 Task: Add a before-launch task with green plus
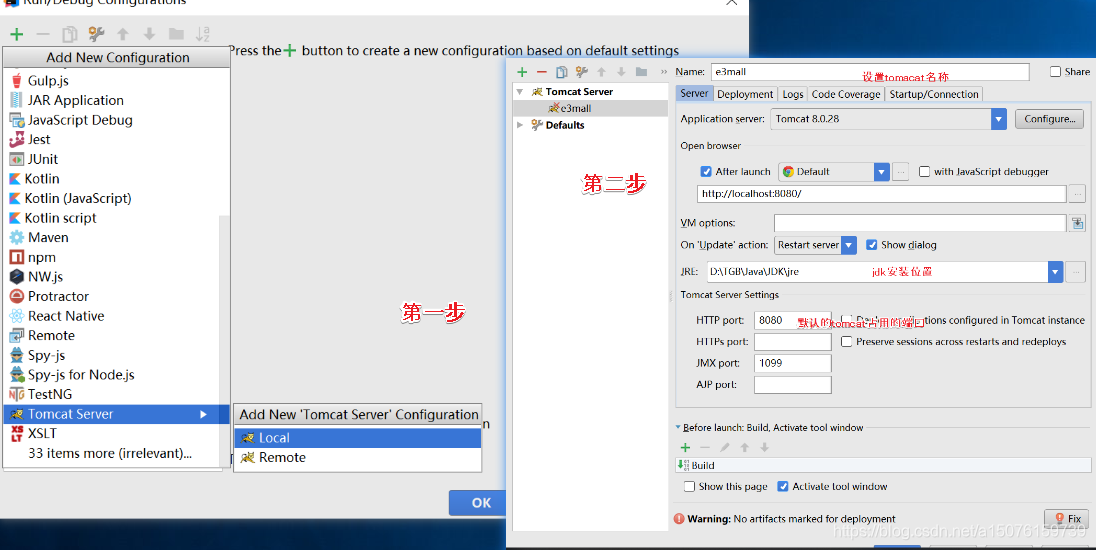685,447
